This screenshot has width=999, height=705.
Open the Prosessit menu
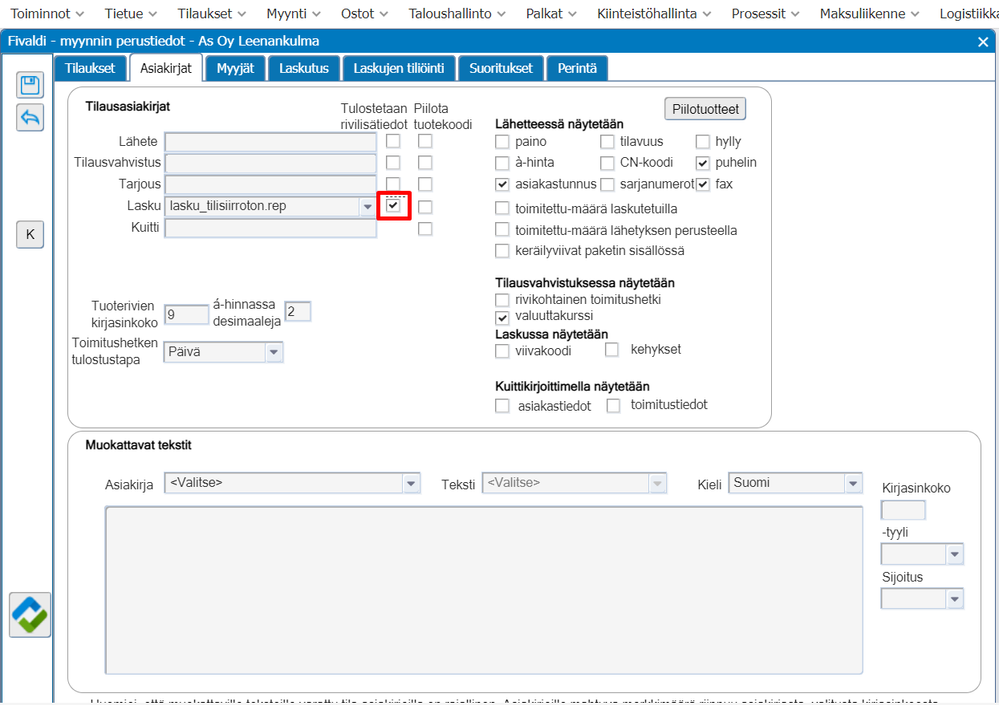[765, 13]
